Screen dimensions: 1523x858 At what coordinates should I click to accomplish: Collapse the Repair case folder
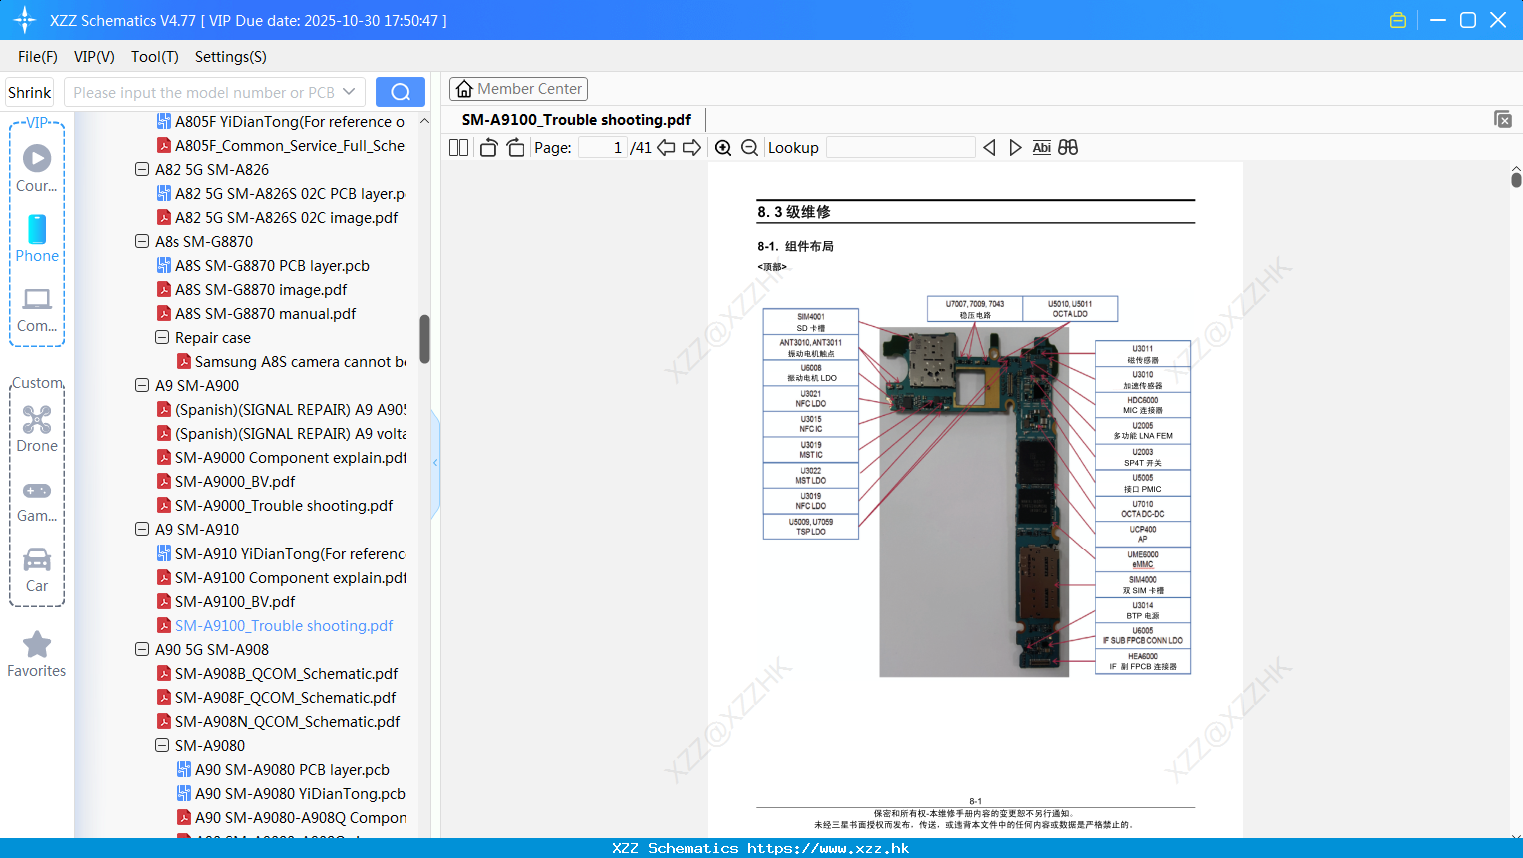(x=162, y=337)
